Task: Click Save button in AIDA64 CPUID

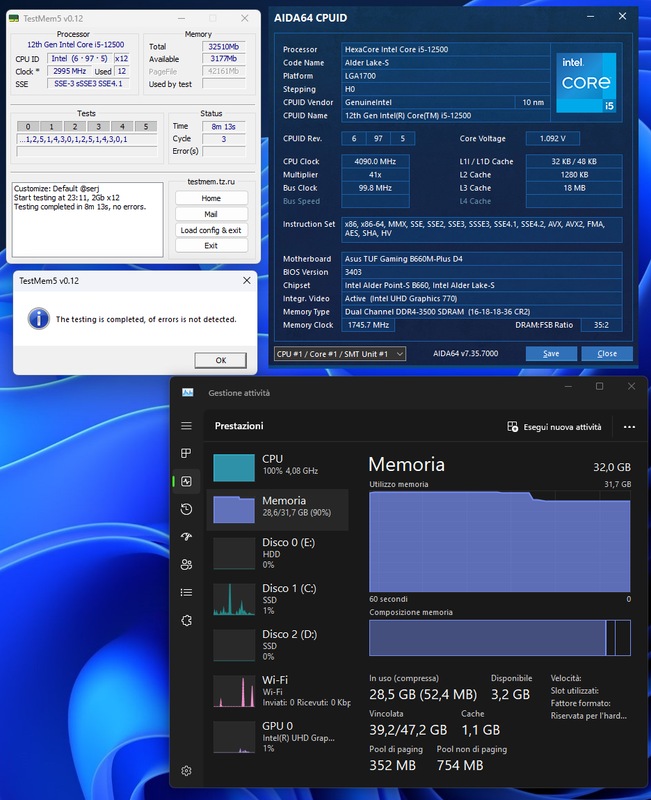Action: pyautogui.click(x=551, y=354)
